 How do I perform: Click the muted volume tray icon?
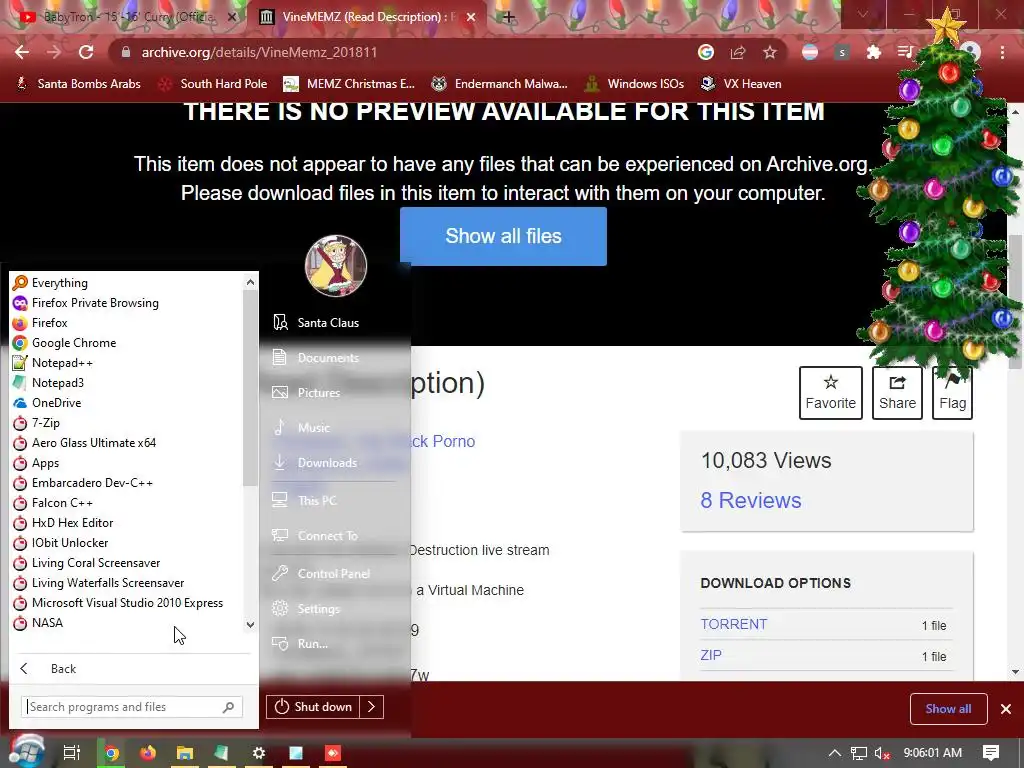tap(882, 753)
